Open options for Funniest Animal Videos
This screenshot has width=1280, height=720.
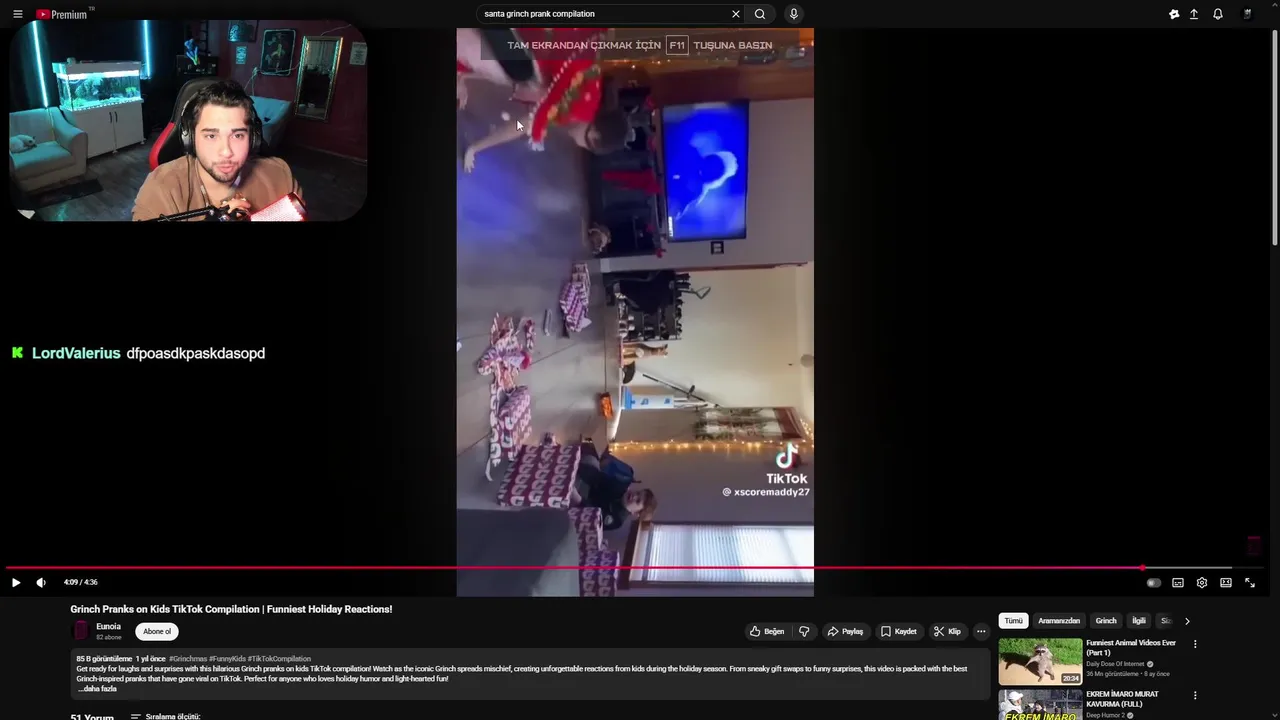tap(1194, 644)
